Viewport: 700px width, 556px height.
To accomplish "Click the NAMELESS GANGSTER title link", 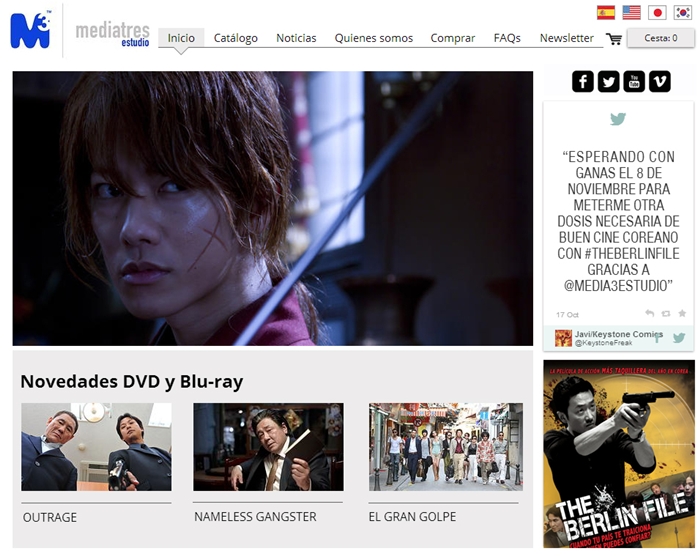I will pyautogui.click(x=255, y=517).
